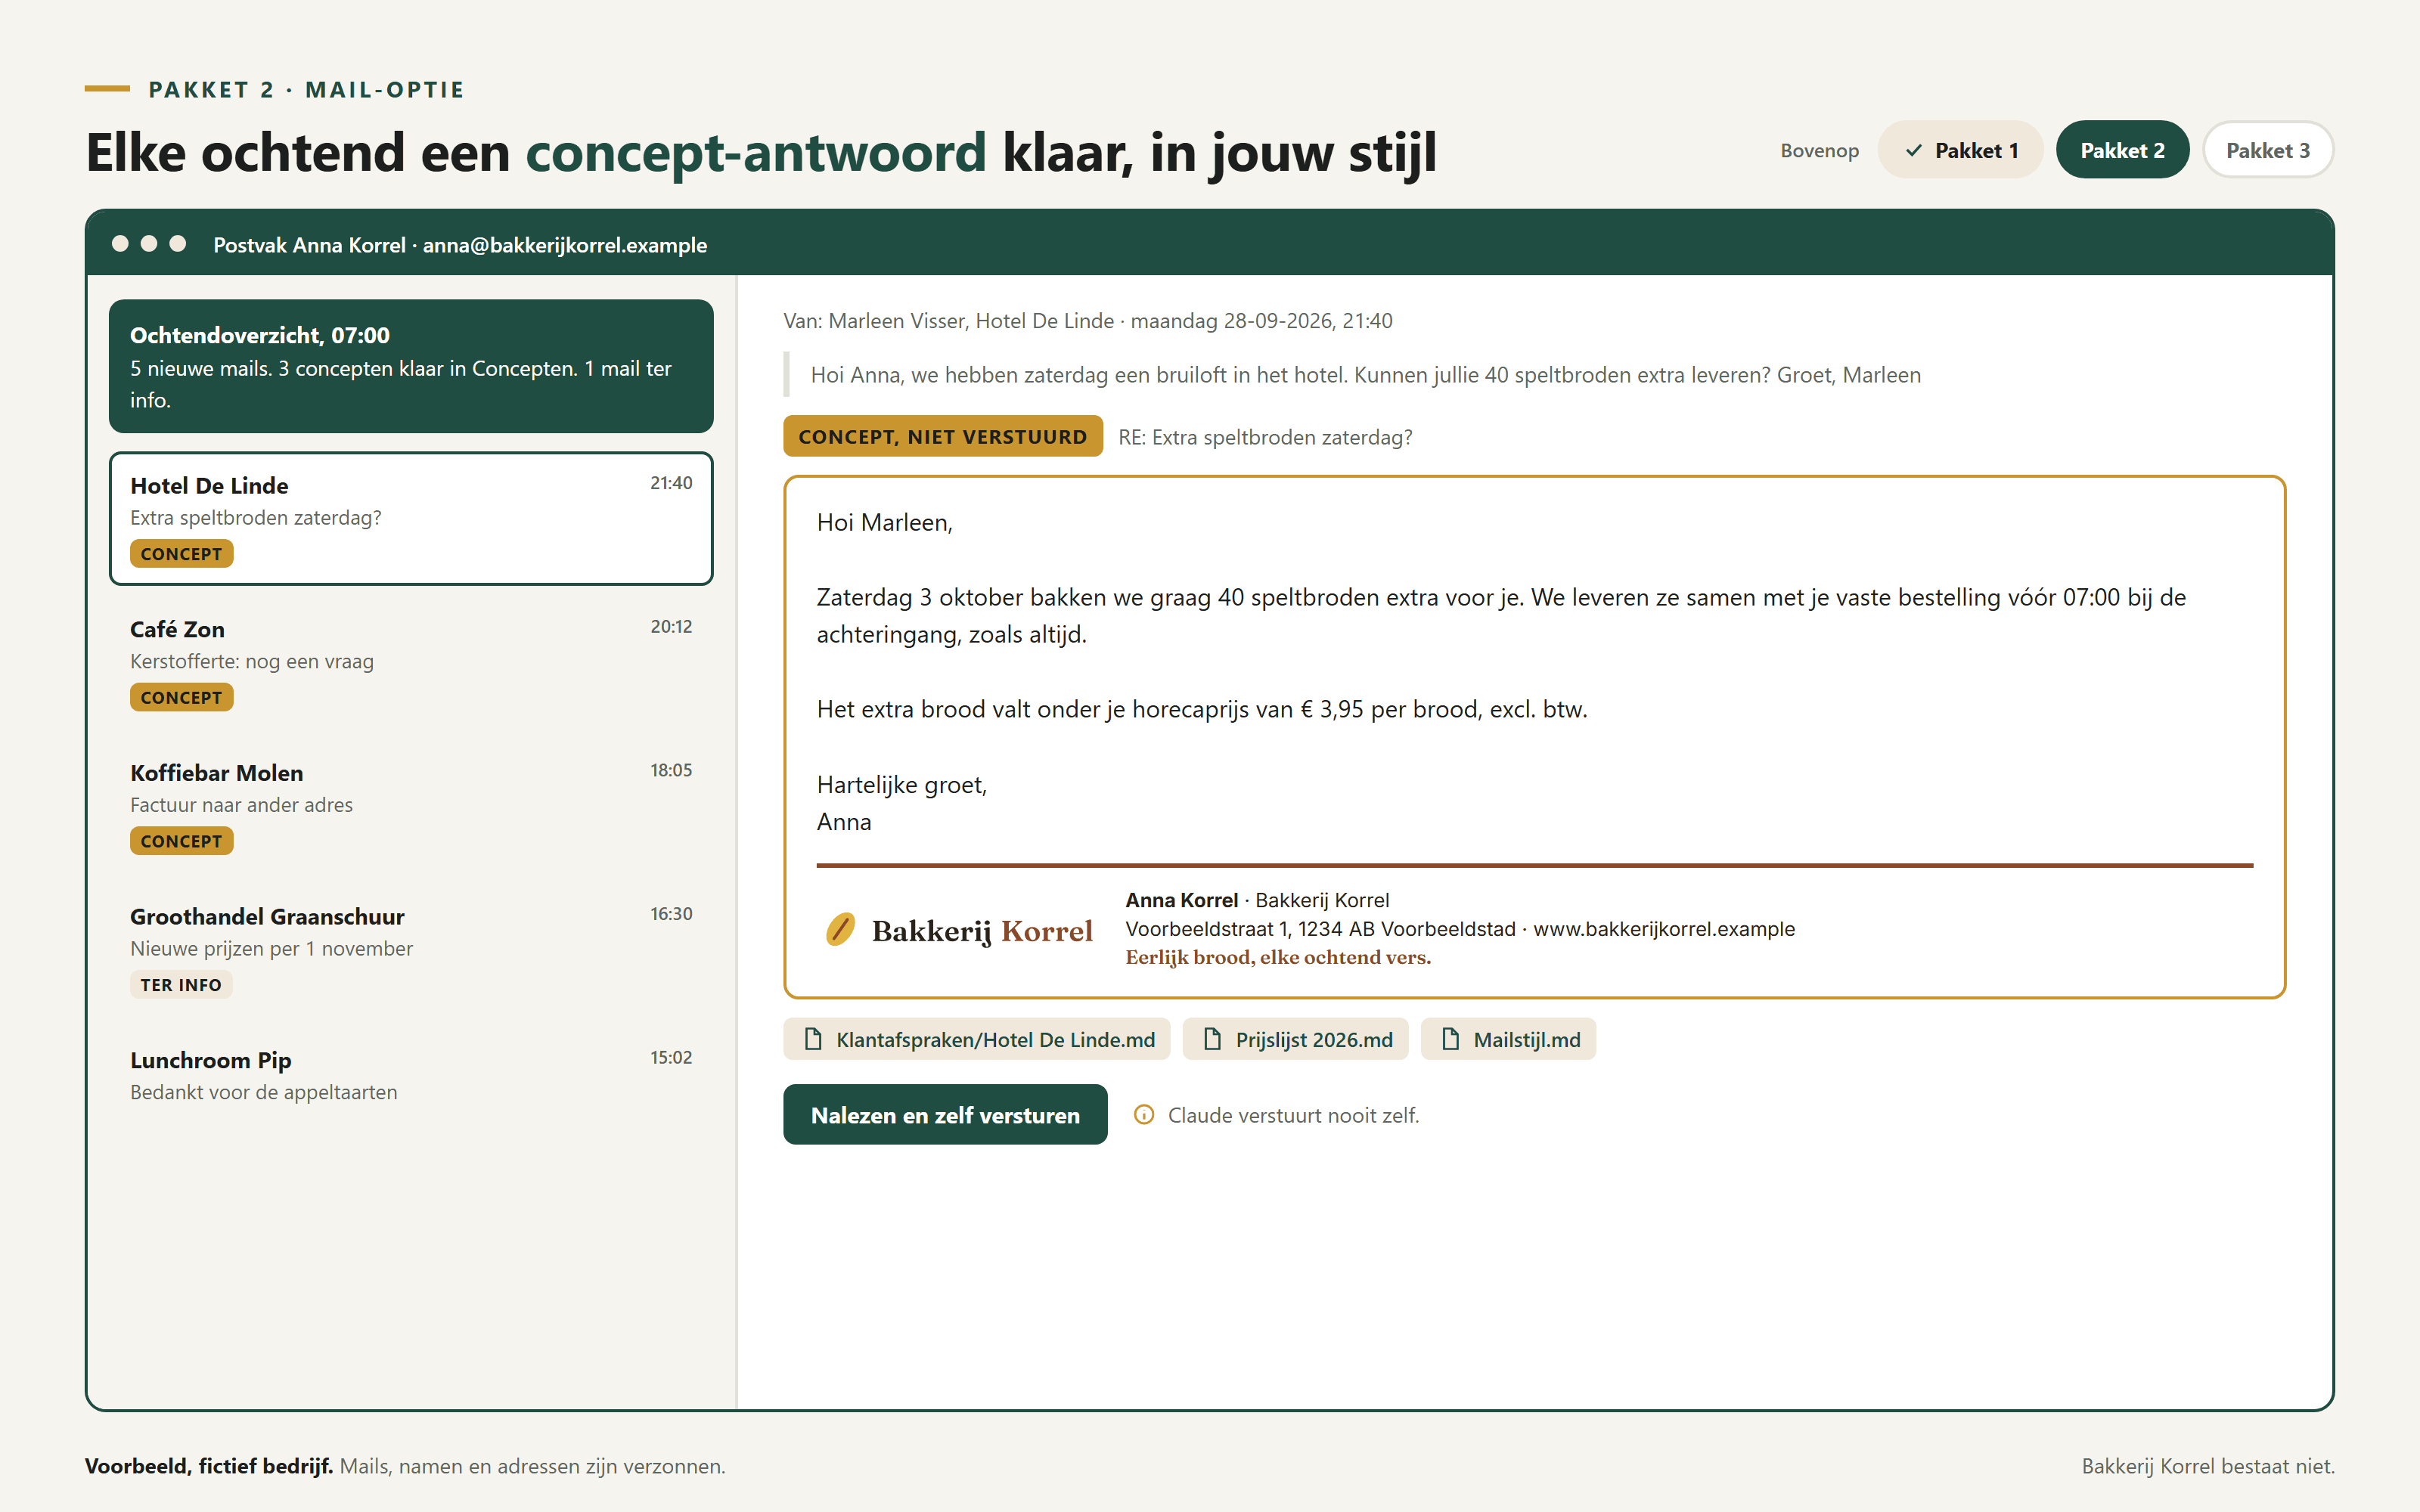Click the 20:12 time on Café Zon

(x=671, y=627)
